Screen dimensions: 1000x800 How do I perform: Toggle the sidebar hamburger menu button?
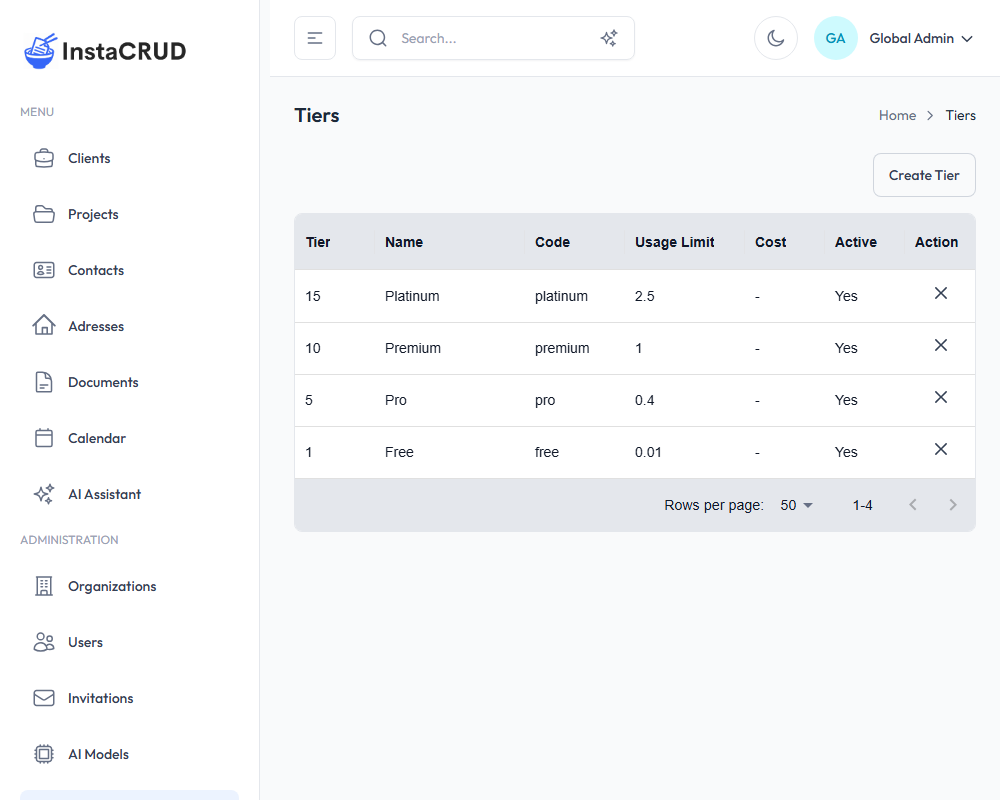(x=315, y=38)
